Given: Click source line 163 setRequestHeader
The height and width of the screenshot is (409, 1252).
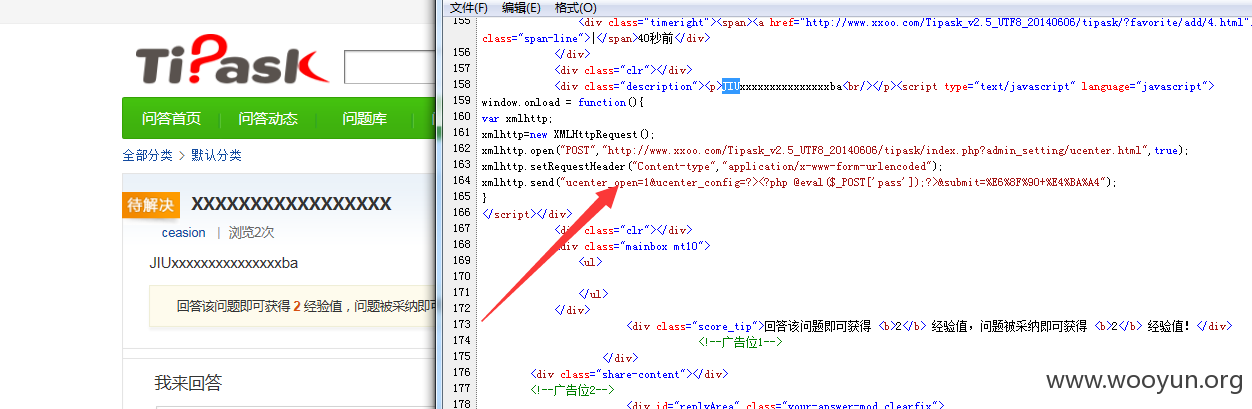Looking at the screenshot, I should point(712,166).
